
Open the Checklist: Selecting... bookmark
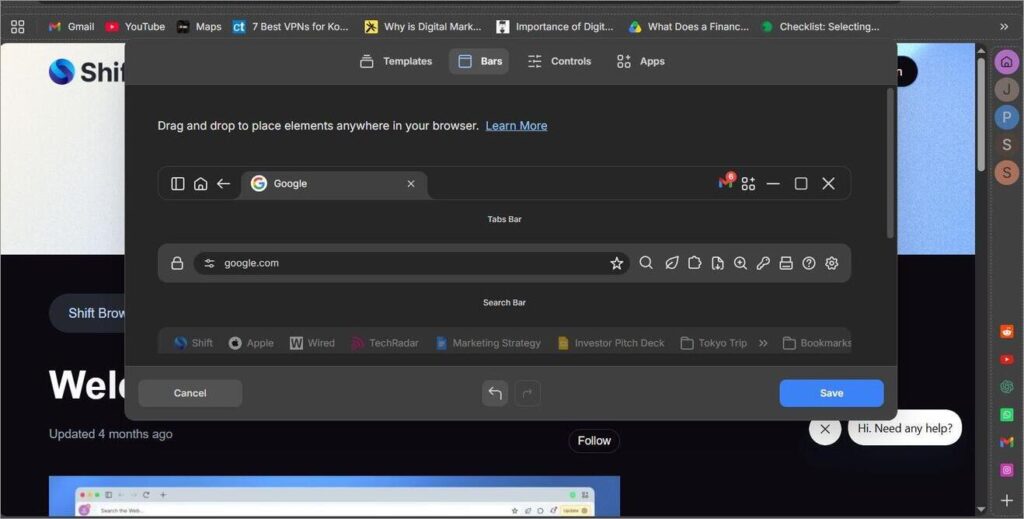coord(820,27)
